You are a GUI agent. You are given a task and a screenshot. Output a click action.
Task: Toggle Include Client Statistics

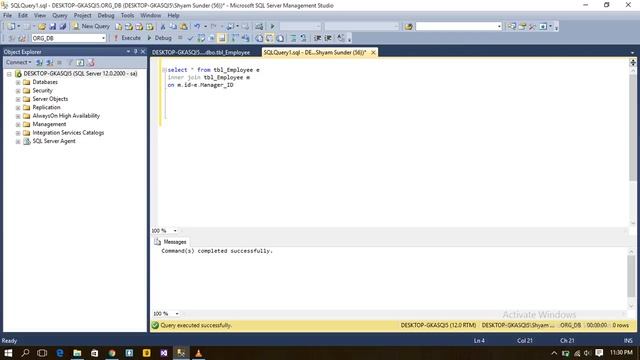click(245, 38)
